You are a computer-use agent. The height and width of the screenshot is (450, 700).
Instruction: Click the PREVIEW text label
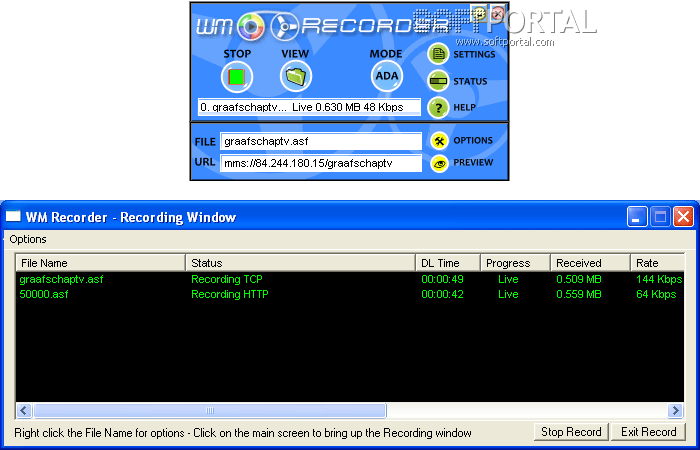point(473,162)
